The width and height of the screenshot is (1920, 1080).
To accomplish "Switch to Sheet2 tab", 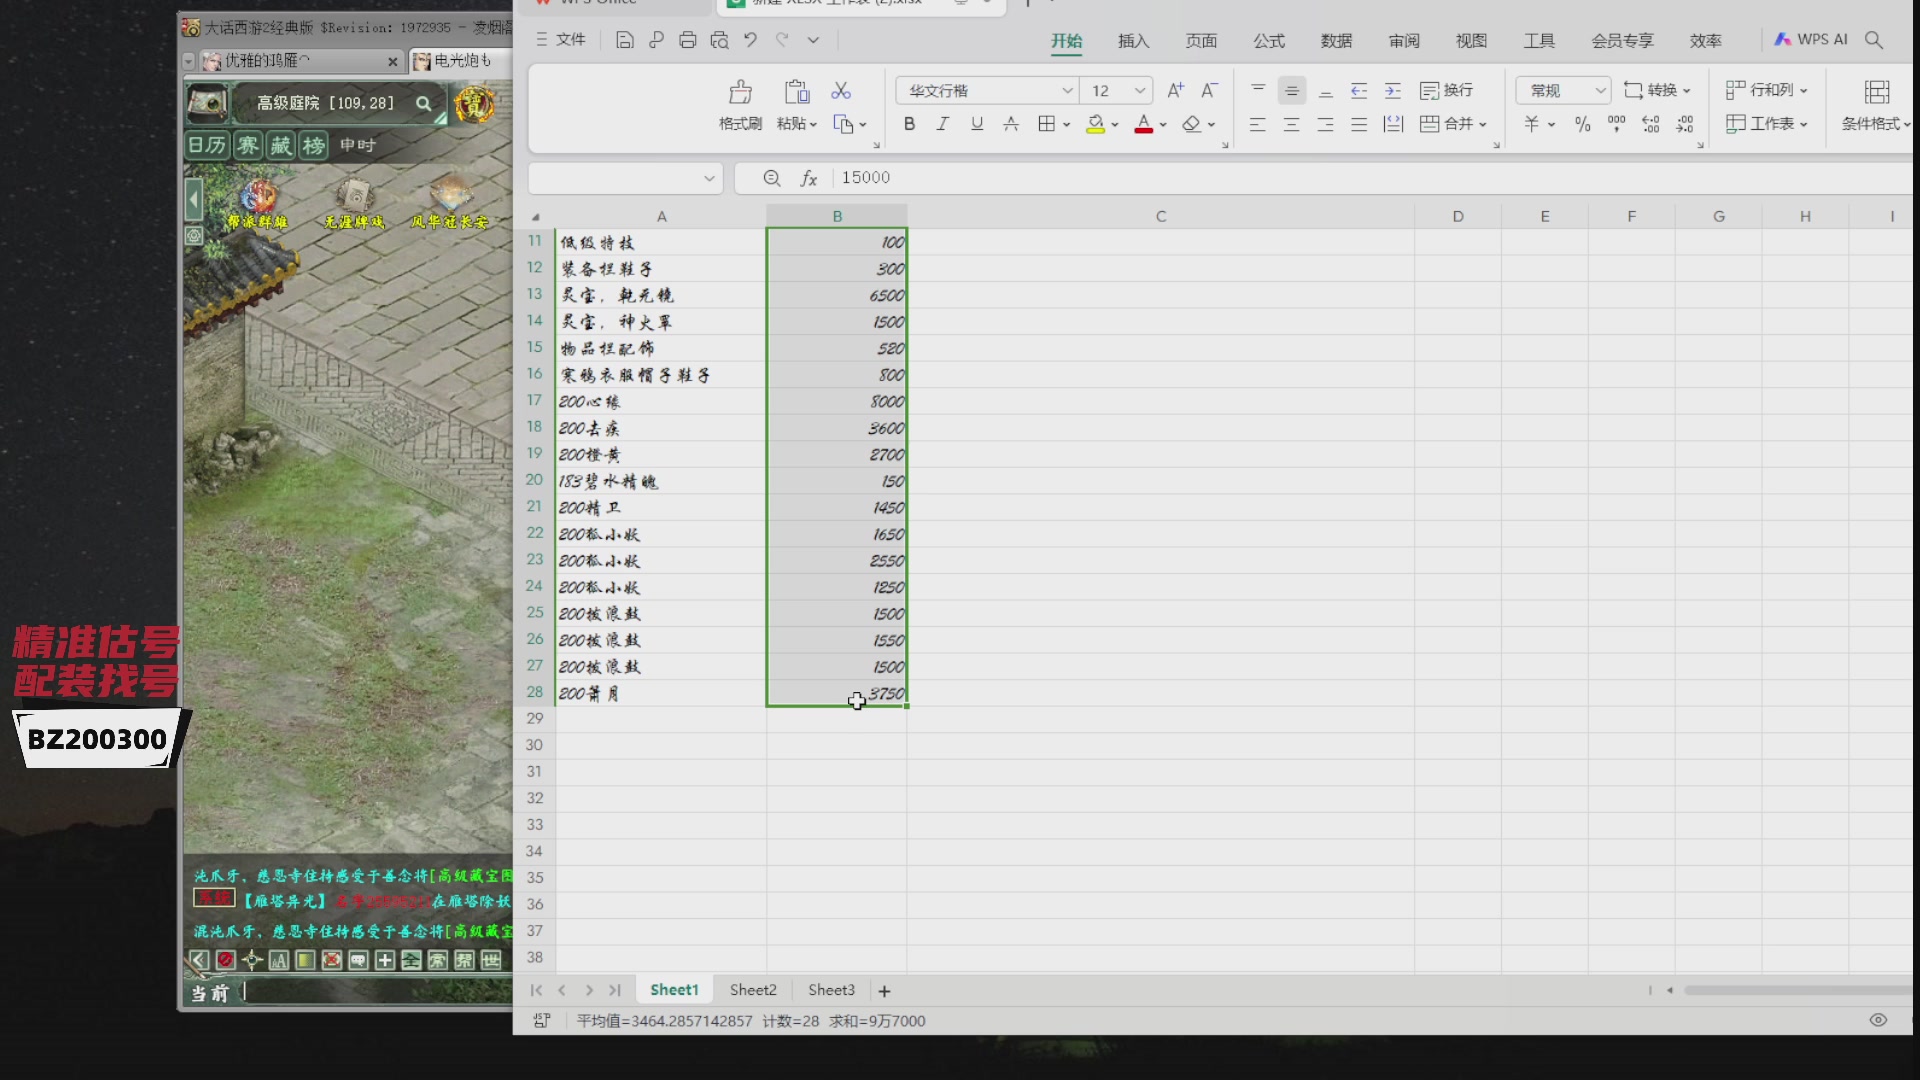I will 753,990.
